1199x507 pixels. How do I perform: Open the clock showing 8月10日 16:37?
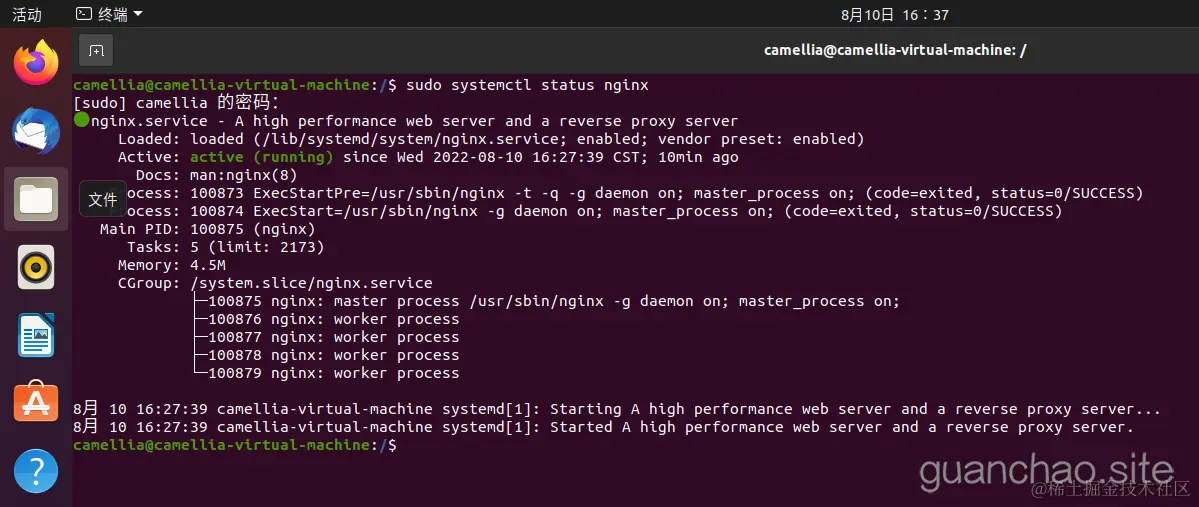[895, 15]
